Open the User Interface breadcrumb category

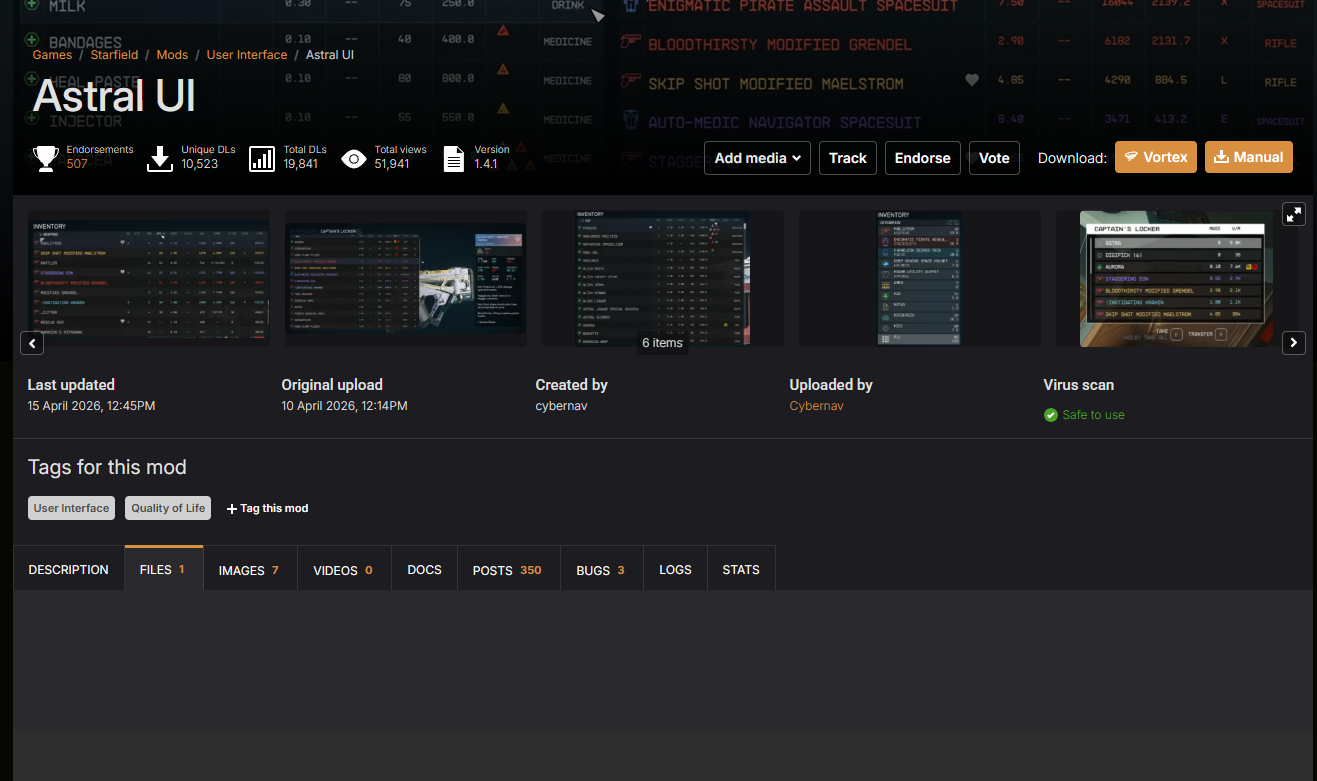point(247,55)
